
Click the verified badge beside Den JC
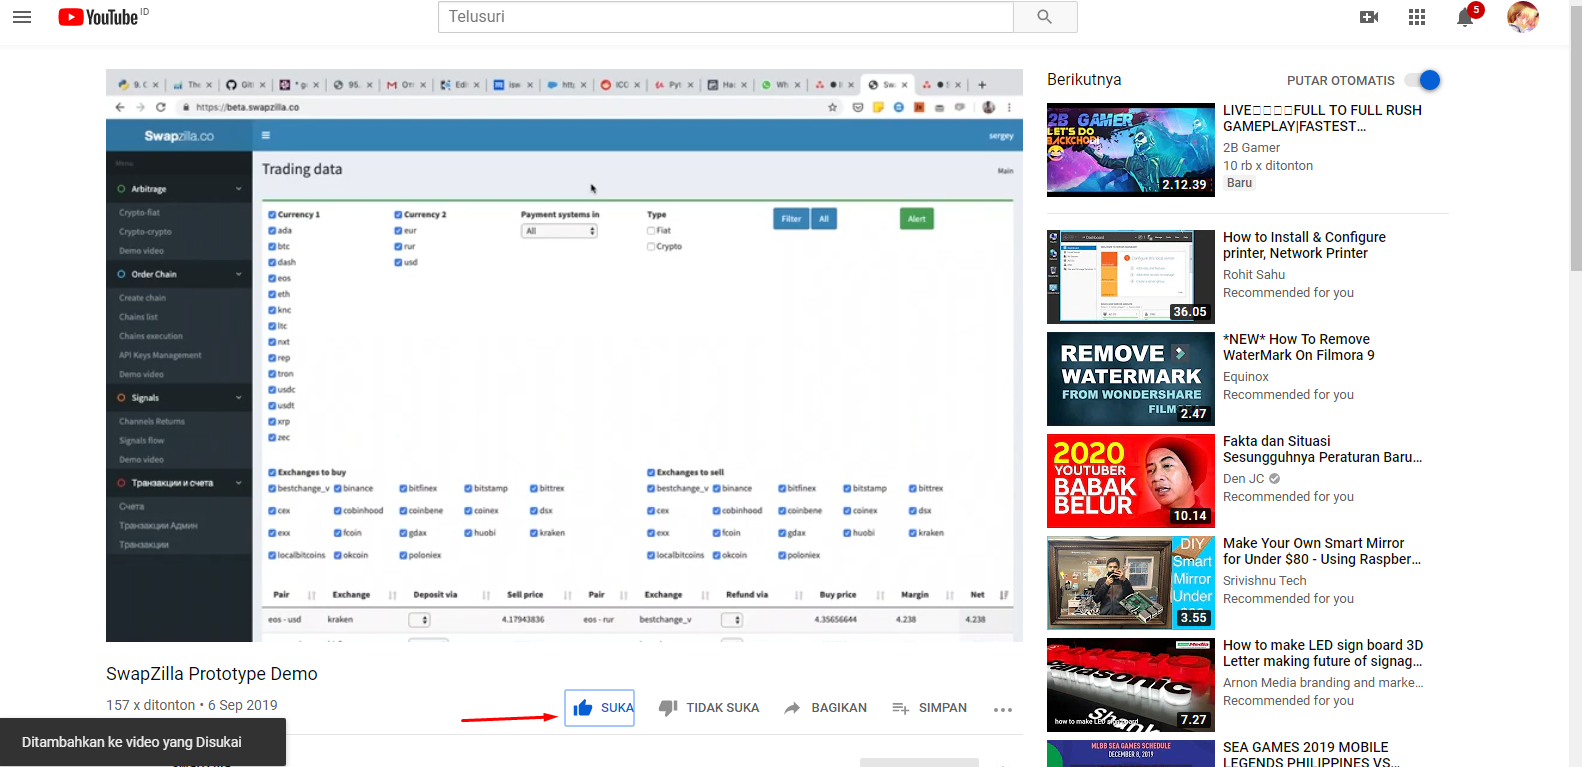coord(1275,479)
